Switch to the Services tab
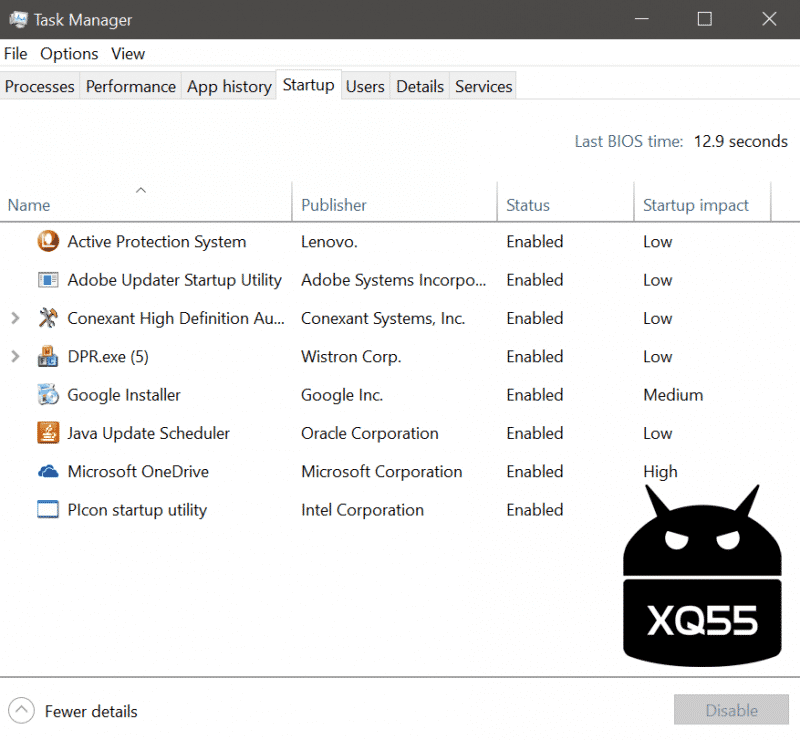The height and width of the screenshot is (740, 800). 483,87
